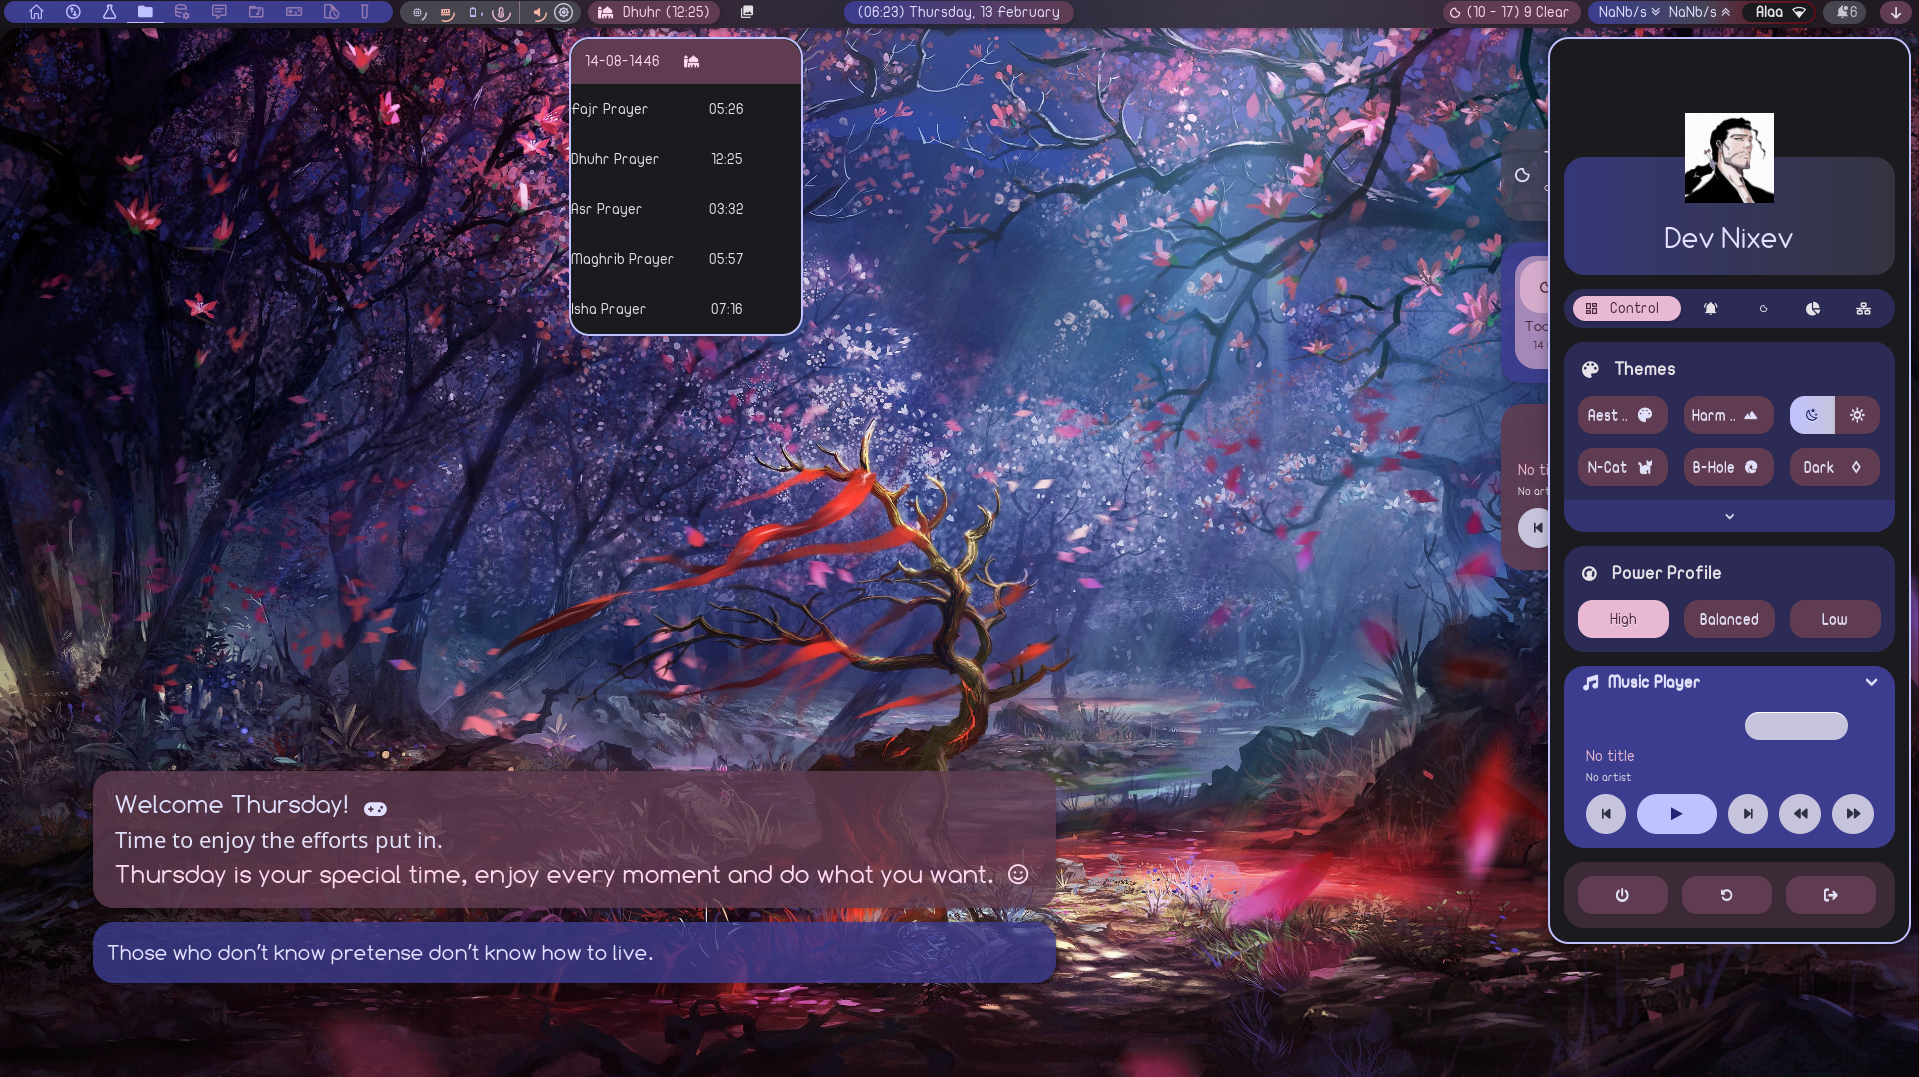Switch to the gamepad workspace icon
Viewport: 1919px width, 1077px height.
(x=294, y=12)
